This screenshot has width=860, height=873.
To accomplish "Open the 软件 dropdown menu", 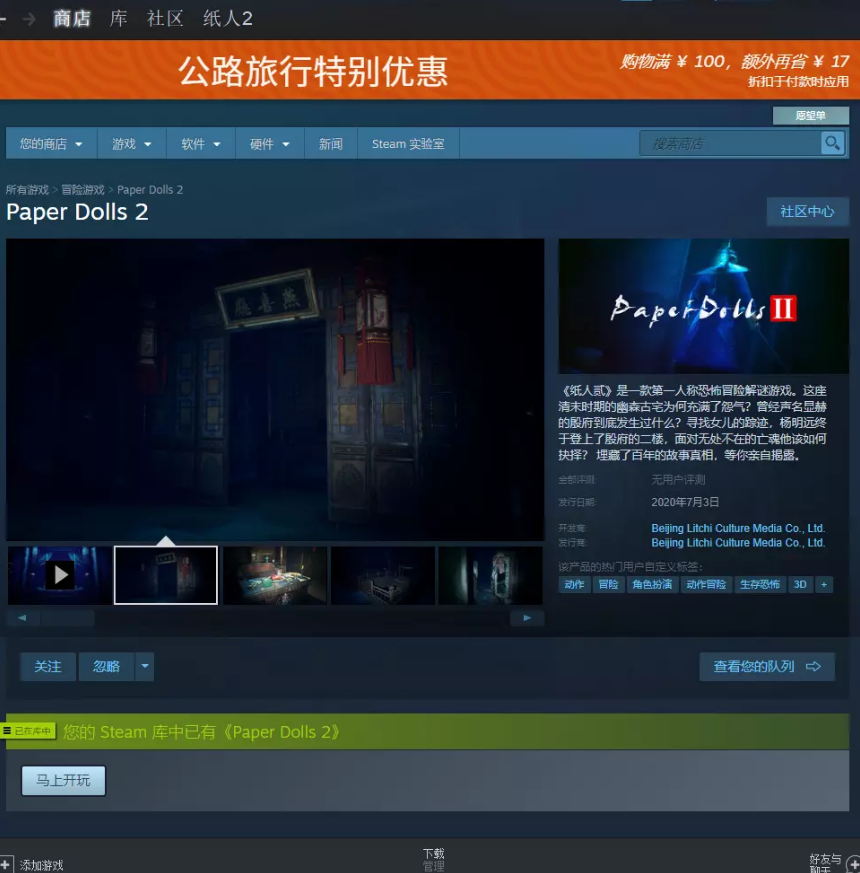I will coord(200,144).
